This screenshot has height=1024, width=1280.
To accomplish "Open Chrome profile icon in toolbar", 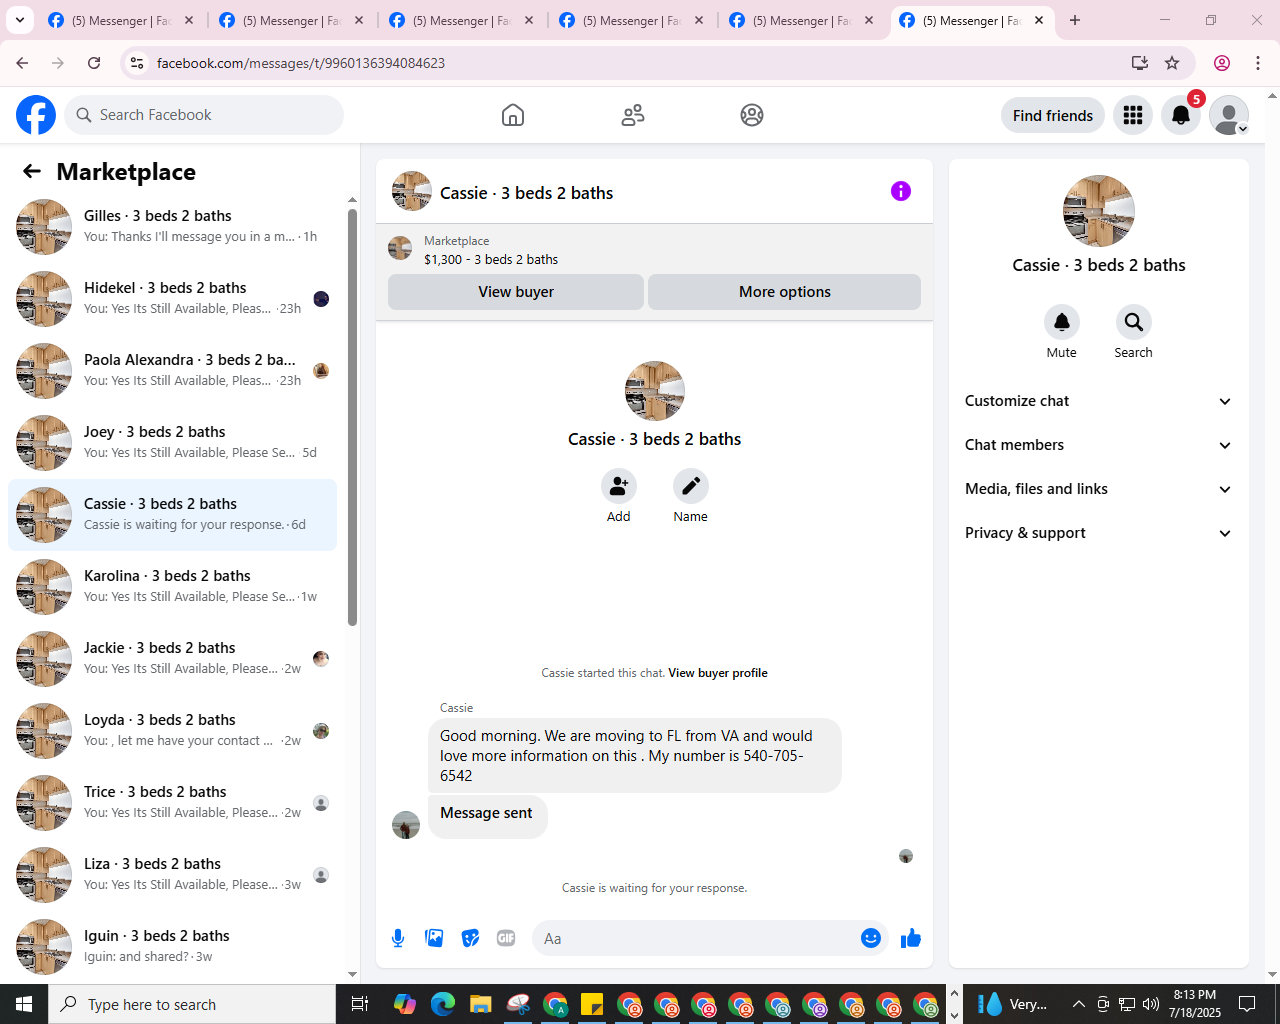I will (1222, 63).
